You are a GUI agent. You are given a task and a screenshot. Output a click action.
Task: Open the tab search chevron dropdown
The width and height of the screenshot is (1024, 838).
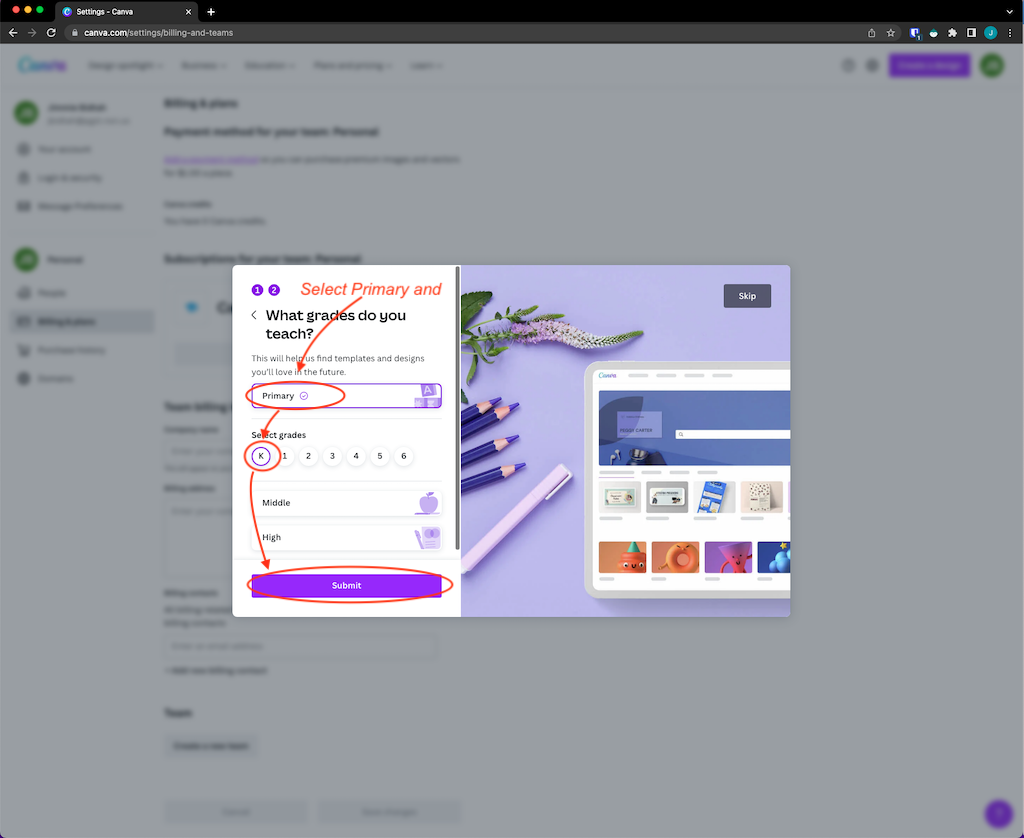click(1010, 12)
